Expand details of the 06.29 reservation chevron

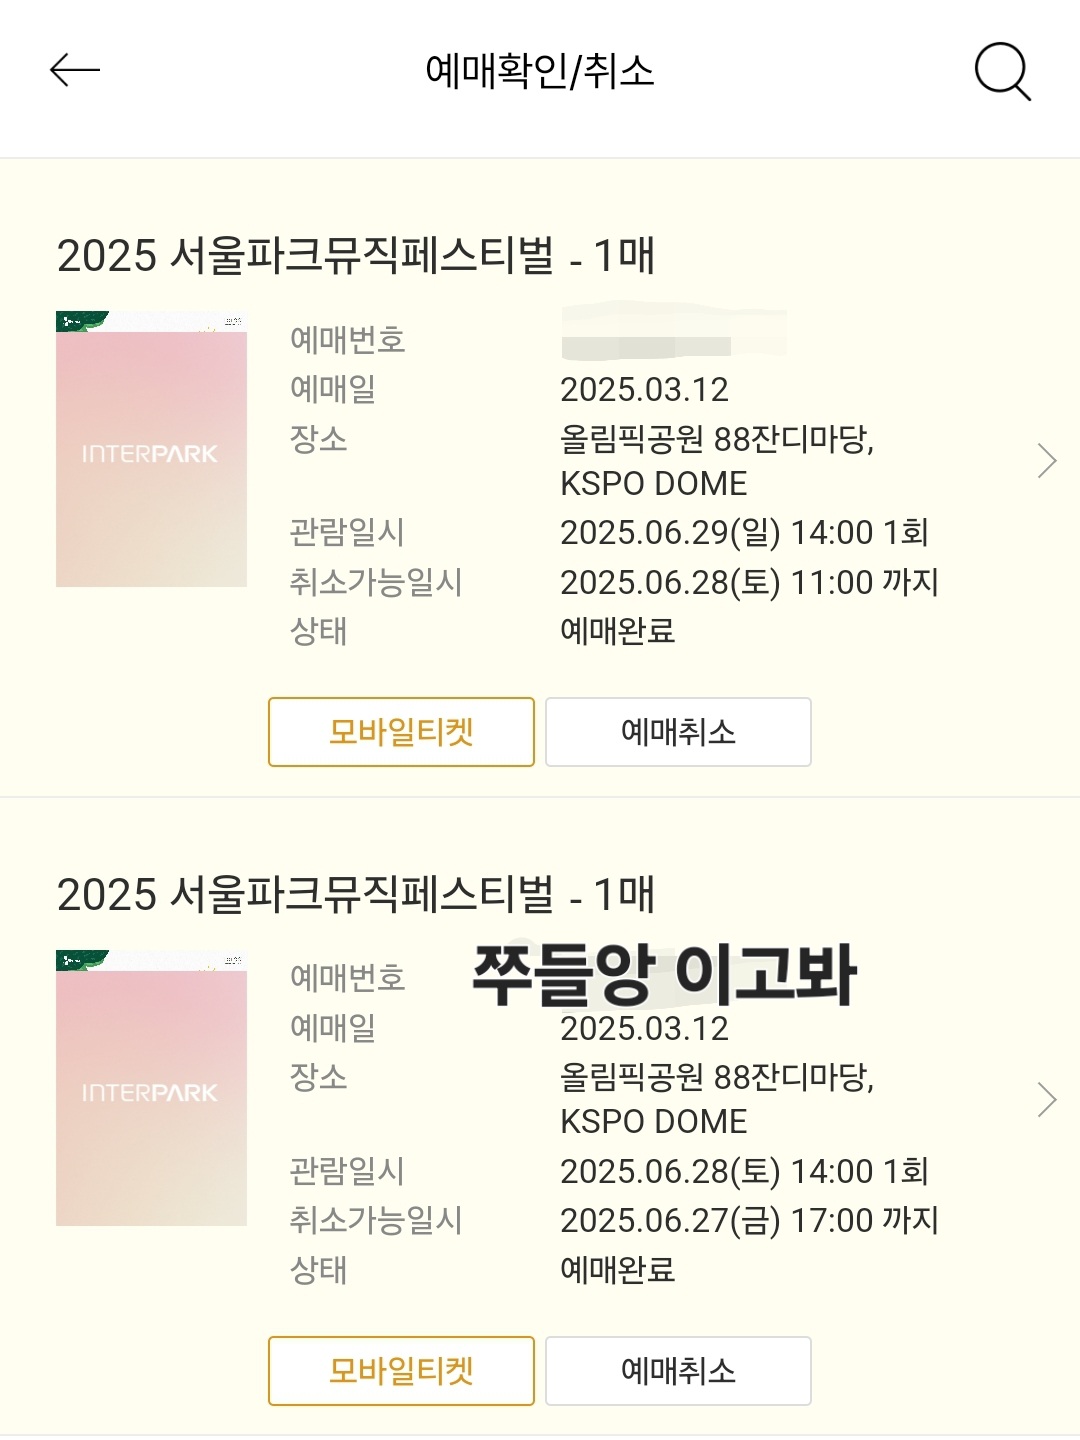1047,461
